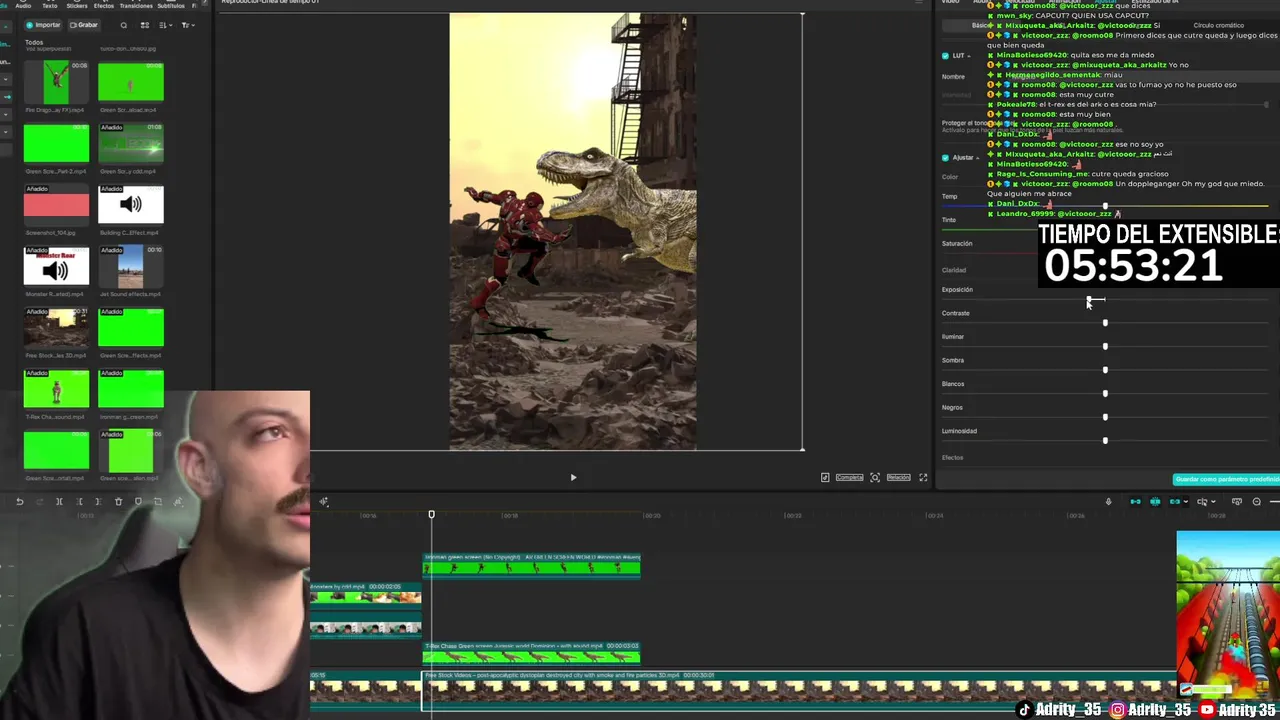
Task: Click the Relación aspect ratio button
Action: pos(898,478)
